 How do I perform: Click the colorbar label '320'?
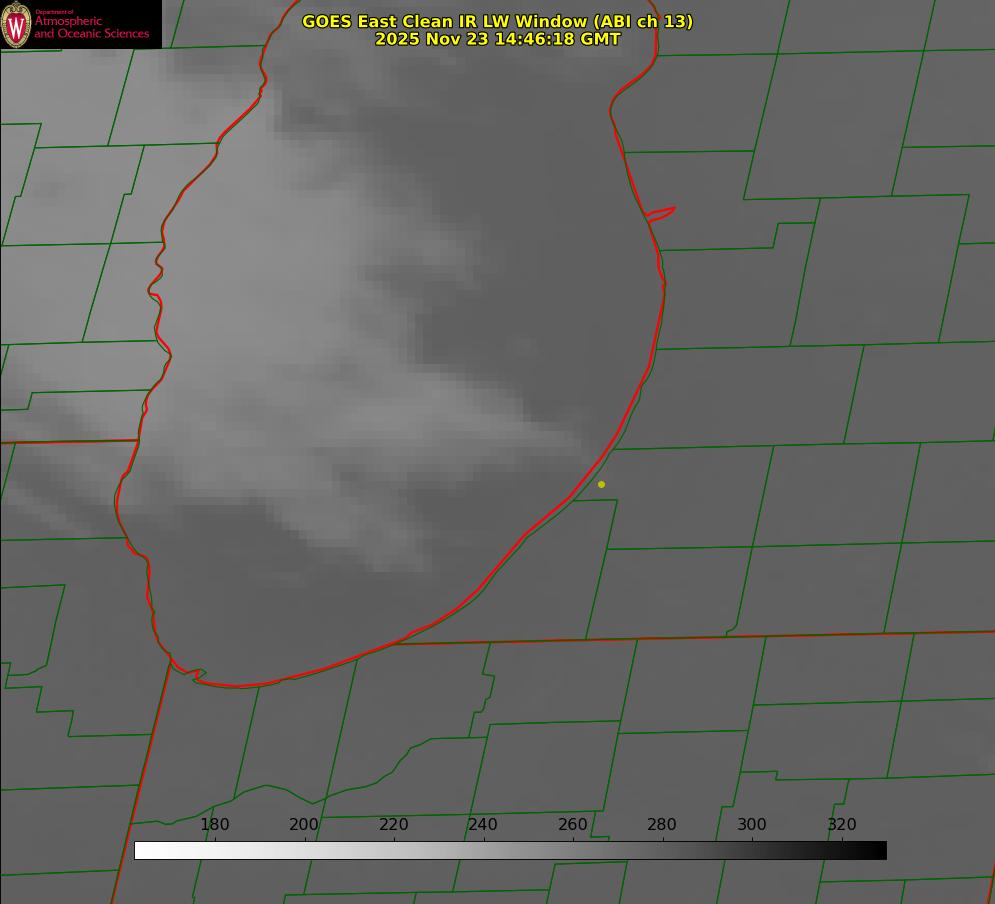(842, 824)
